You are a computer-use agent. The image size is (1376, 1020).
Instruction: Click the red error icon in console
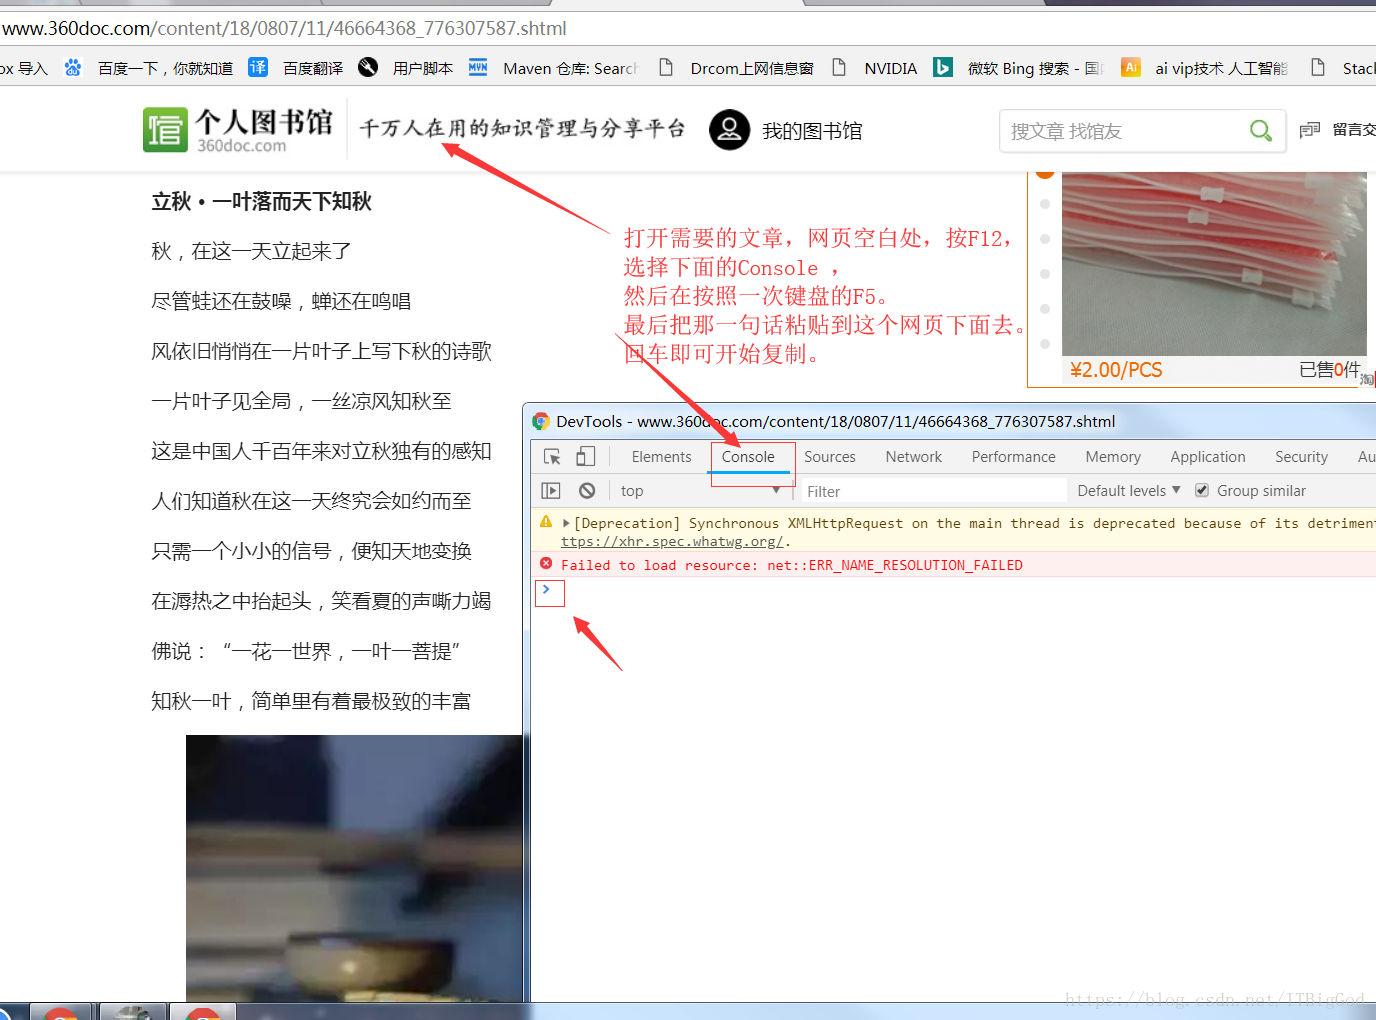[x=546, y=564]
